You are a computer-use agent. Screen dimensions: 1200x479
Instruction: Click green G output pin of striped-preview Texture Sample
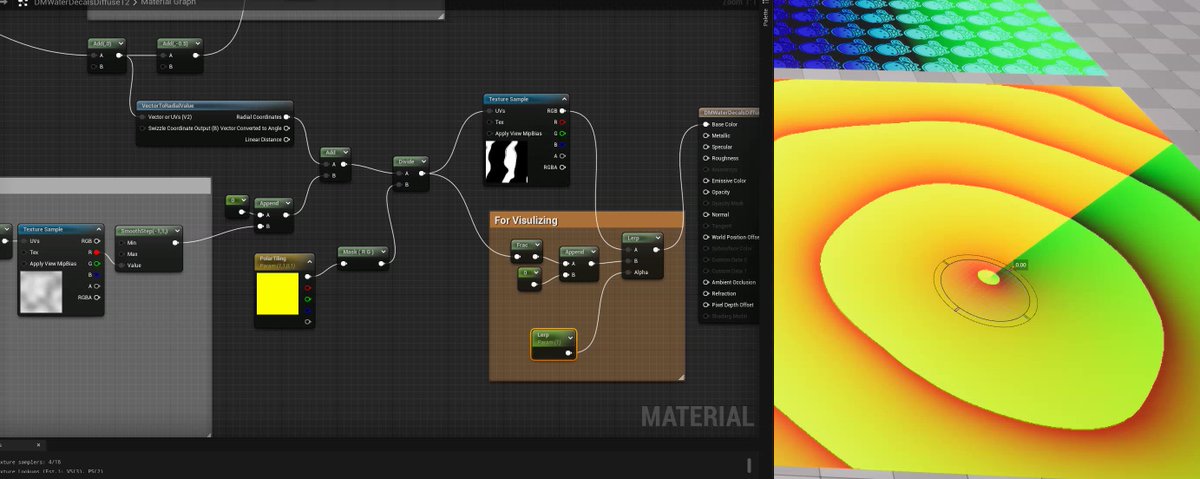(564, 133)
